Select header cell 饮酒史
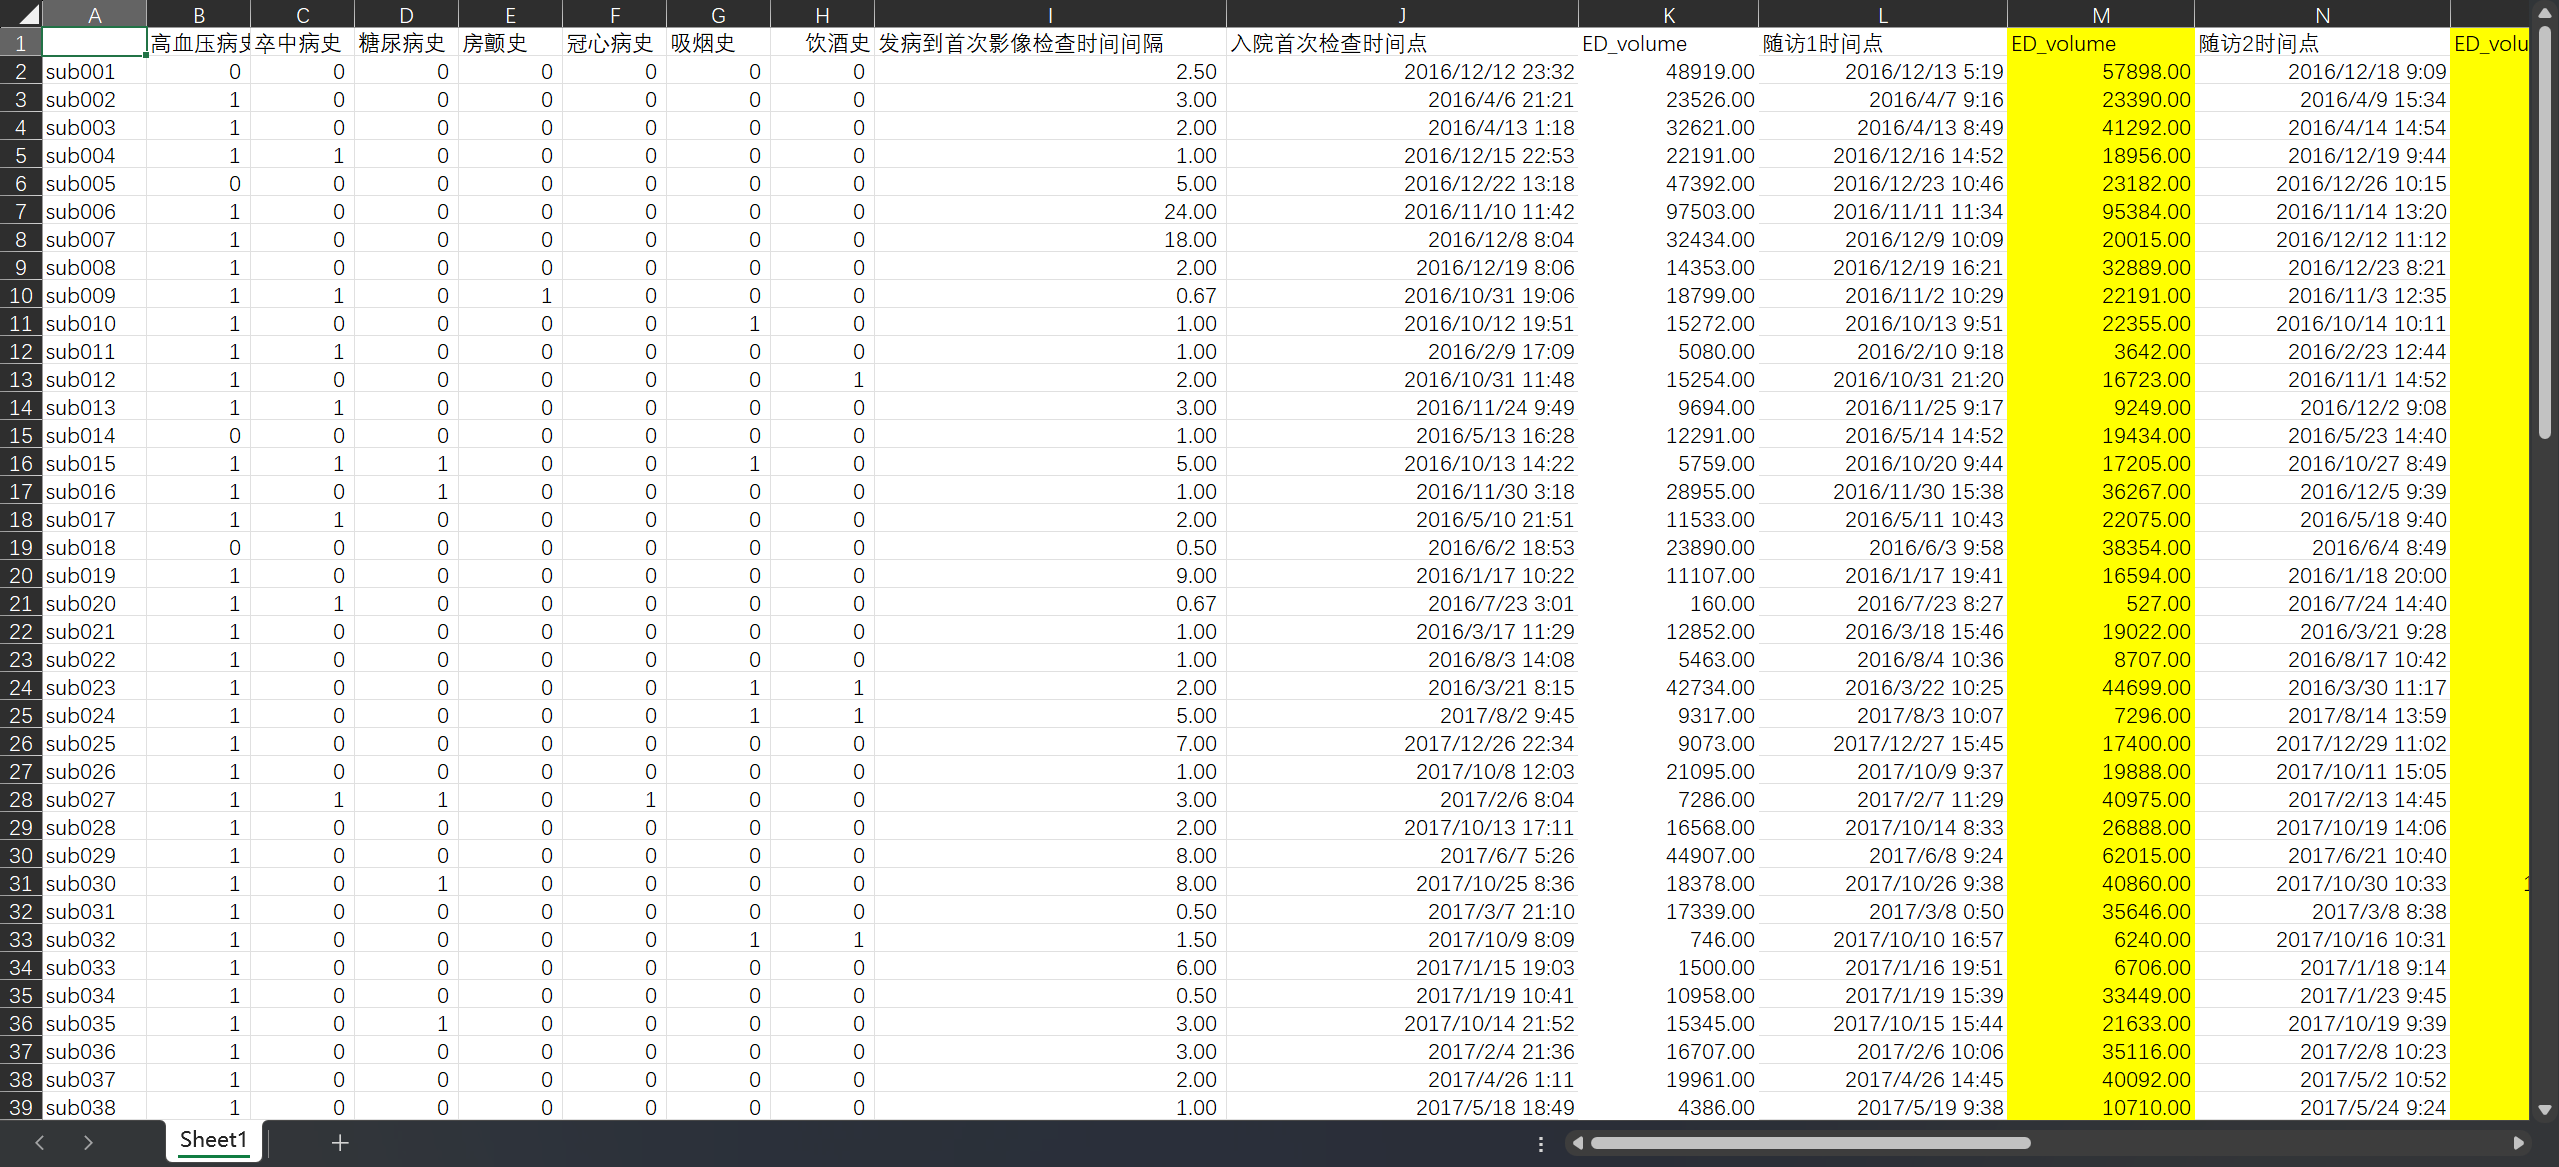Viewport: 2559px width, 1167px height. pos(823,43)
